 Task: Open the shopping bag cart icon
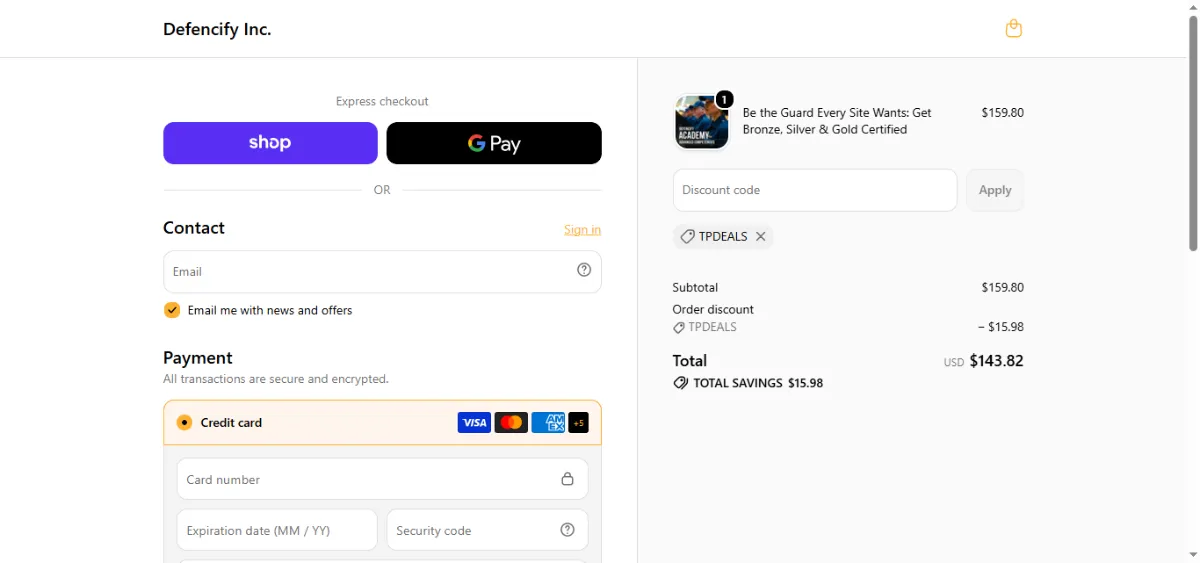[1013, 28]
